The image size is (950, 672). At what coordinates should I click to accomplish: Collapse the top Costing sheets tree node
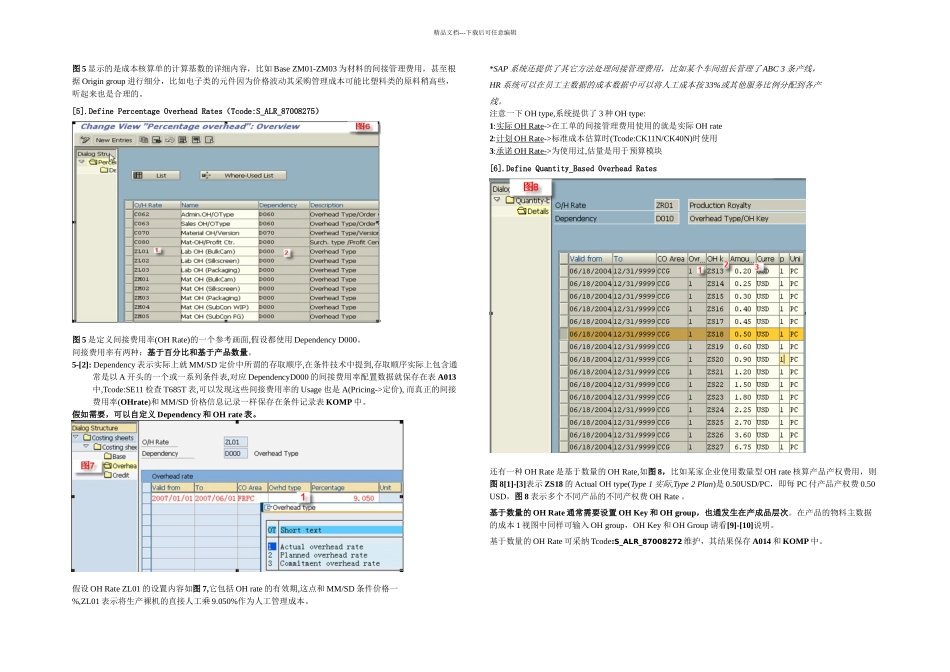[x=76, y=437]
